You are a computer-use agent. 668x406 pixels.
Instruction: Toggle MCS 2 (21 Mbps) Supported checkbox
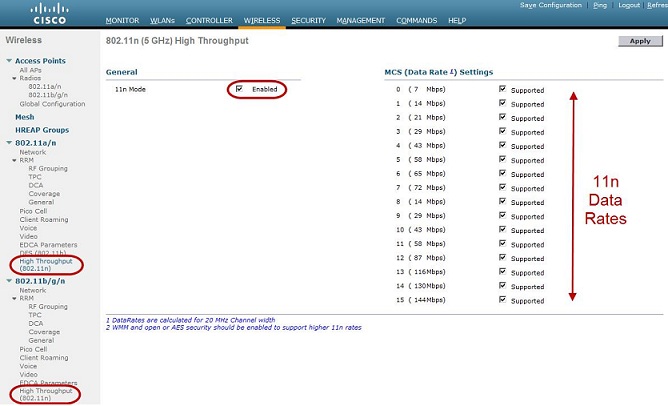tap(502, 117)
